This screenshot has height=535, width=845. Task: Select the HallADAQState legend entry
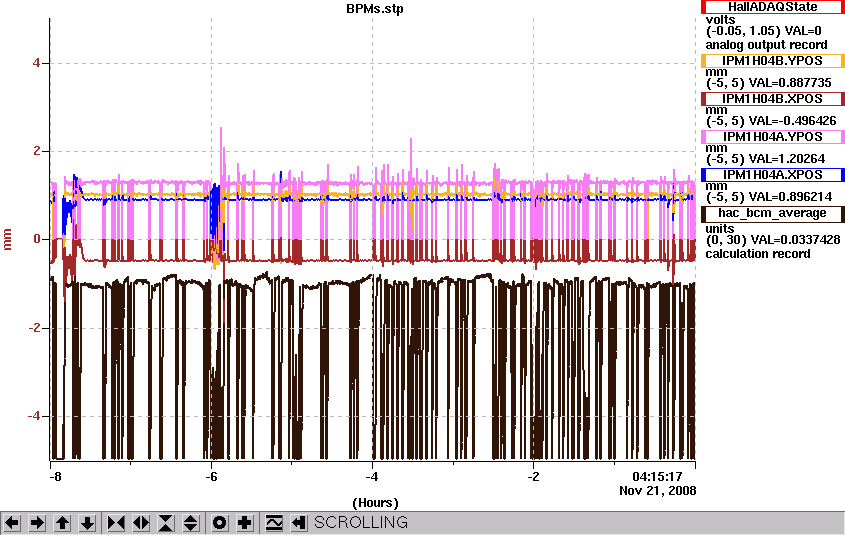tap(773, 7)
